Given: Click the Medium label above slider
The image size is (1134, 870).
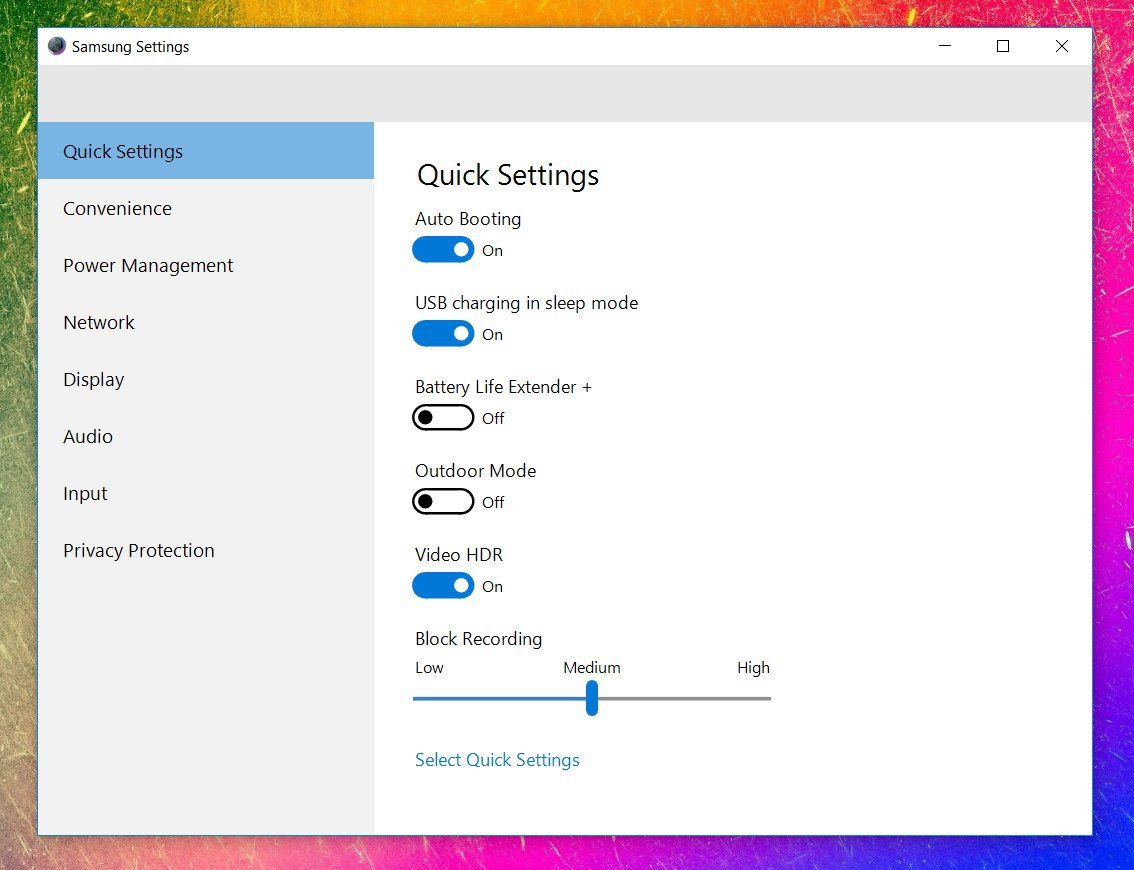Looking at the screenshot, I should click(x=592, y=668).
